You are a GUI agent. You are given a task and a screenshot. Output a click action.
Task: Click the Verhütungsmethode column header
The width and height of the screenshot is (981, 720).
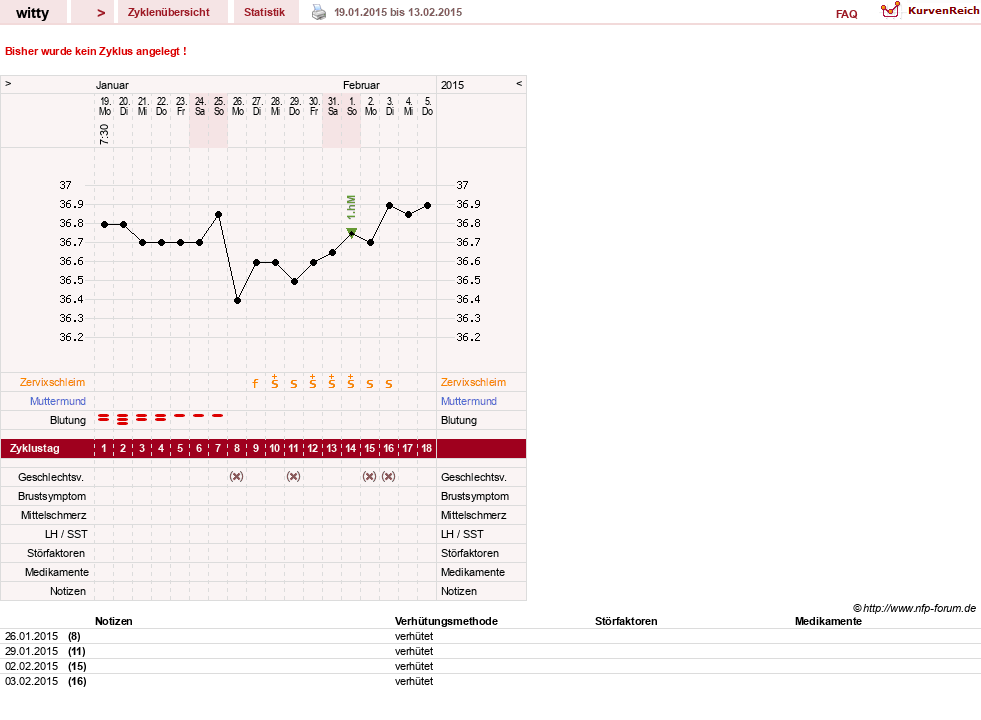coord(446,621)
